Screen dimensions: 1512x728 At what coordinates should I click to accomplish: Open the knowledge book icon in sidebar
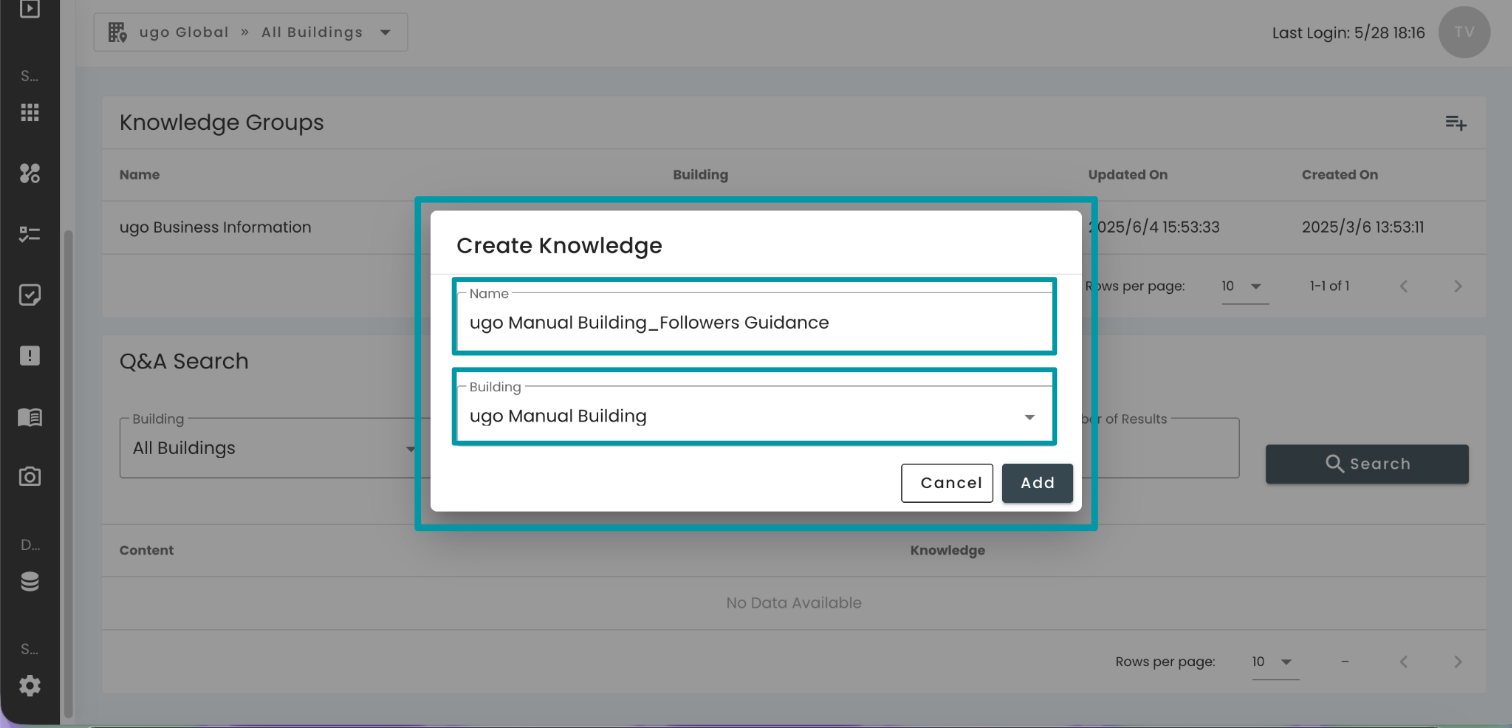click(x=30, y=417)
